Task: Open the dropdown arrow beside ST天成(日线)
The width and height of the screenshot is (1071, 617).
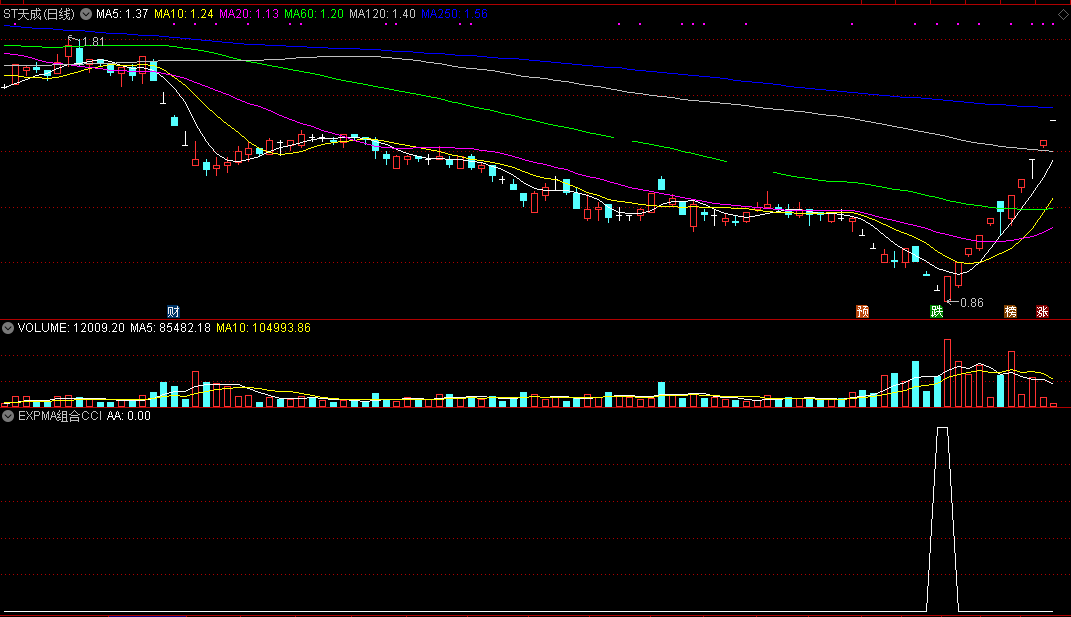Action: tap(86, 14)
